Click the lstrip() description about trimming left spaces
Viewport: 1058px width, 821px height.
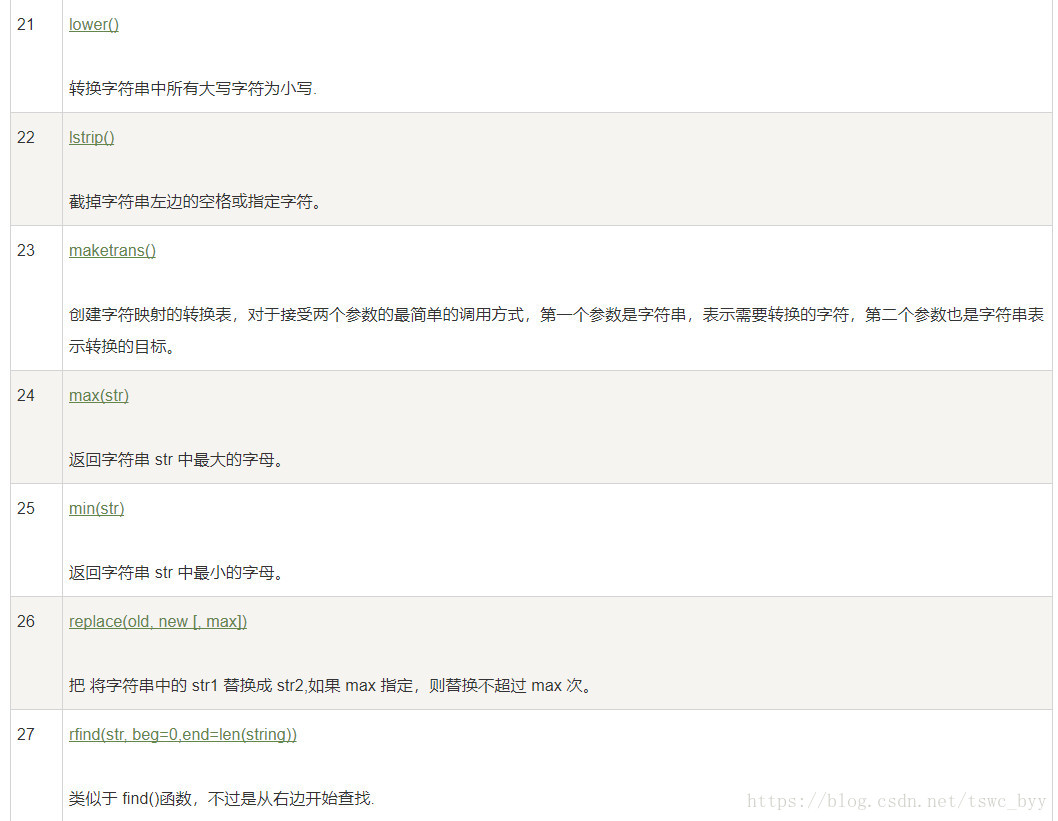point(196,202)
